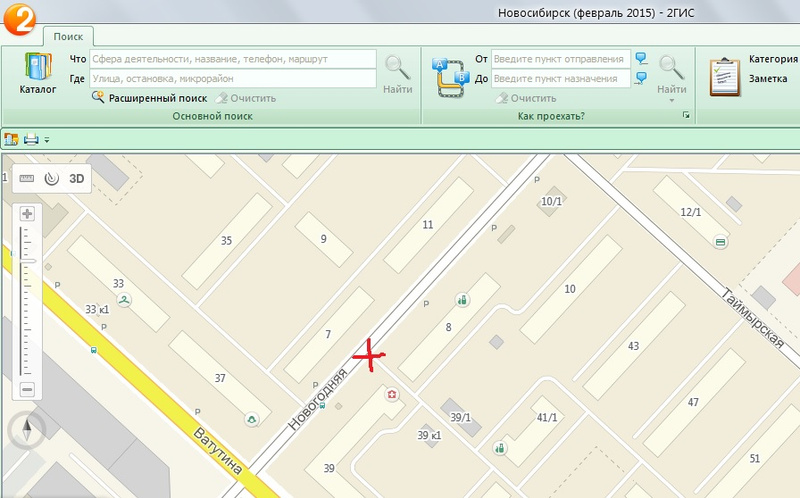Select building 41/1 on map
The width and height of the screenshot is (800, 498).
pyautogui.click(x=546, y=417)
